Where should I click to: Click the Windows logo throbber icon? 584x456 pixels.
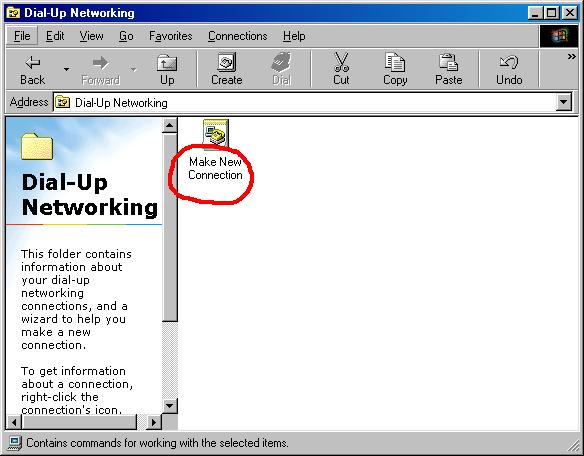(x=559, y=36)
